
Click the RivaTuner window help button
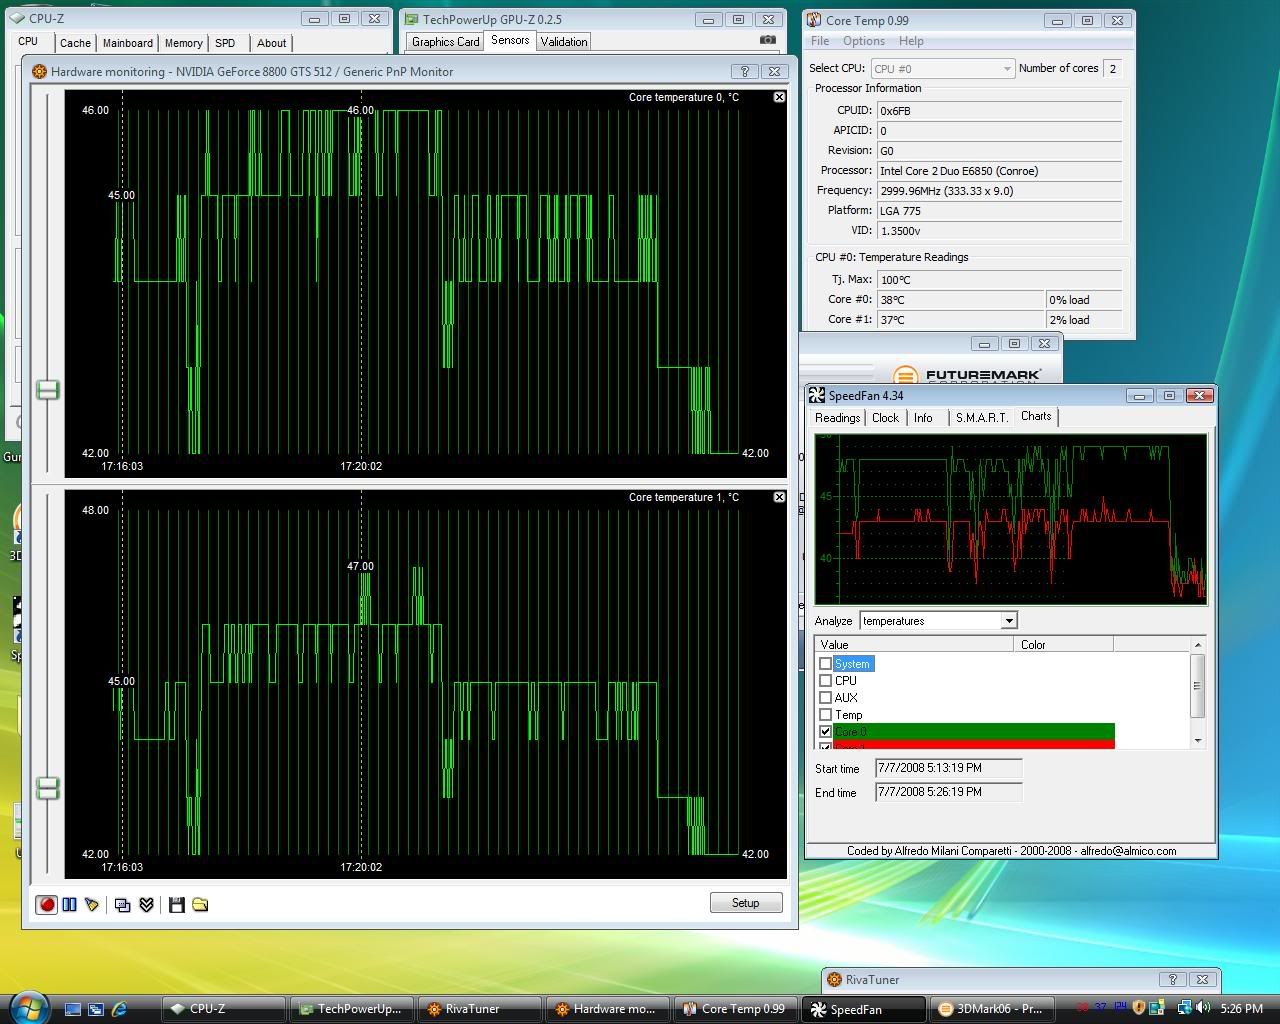coord(1173,979)
